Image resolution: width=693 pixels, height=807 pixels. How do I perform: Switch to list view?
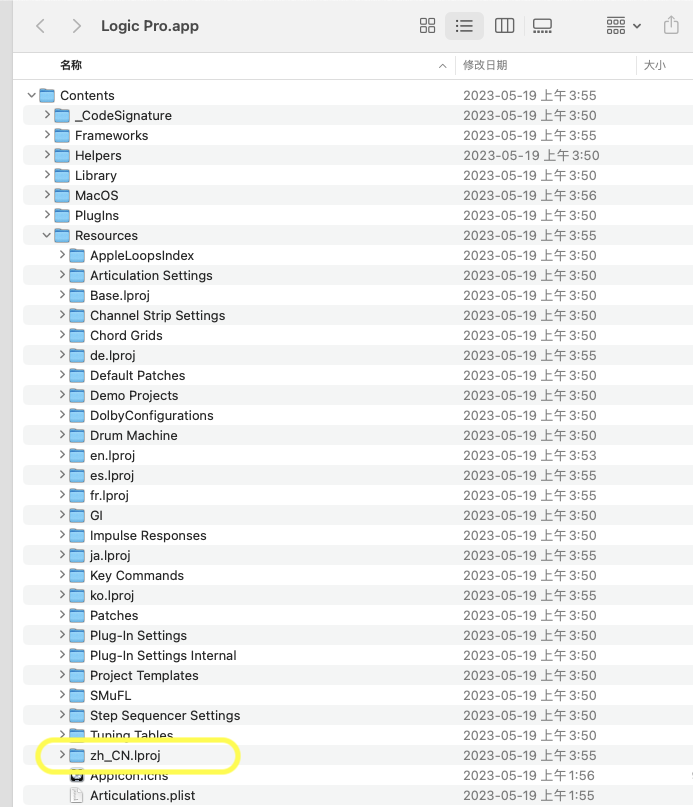click(464, 26)
